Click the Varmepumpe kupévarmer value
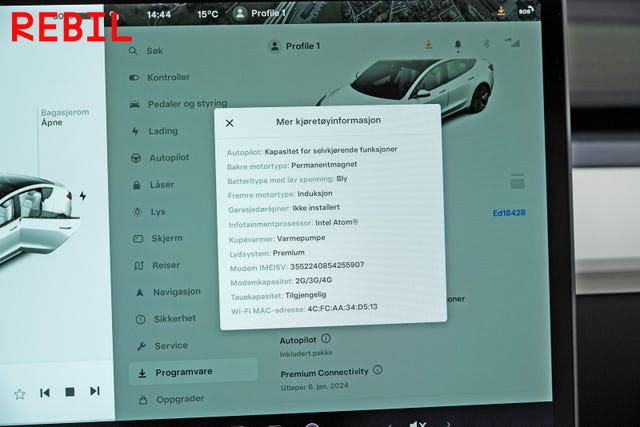 (301, 238)
